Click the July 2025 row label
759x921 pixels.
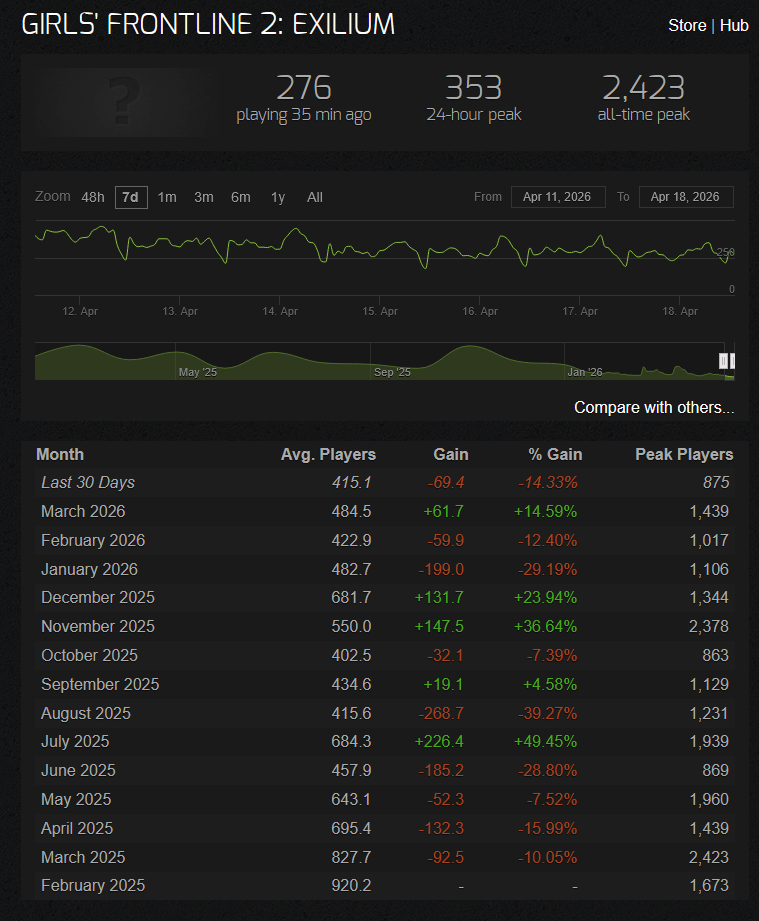[75, 741]
